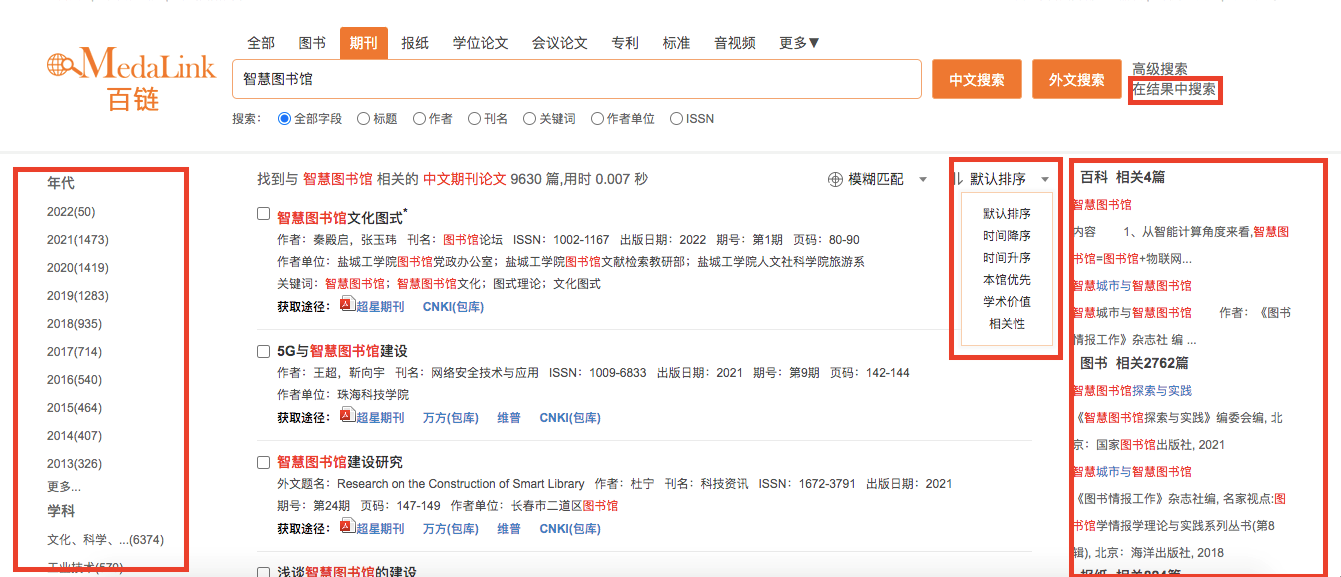The height and width of the screenshot is (577, 1341).
Task: Filter results by year 2021(1473)
Action: coord(78,240)
